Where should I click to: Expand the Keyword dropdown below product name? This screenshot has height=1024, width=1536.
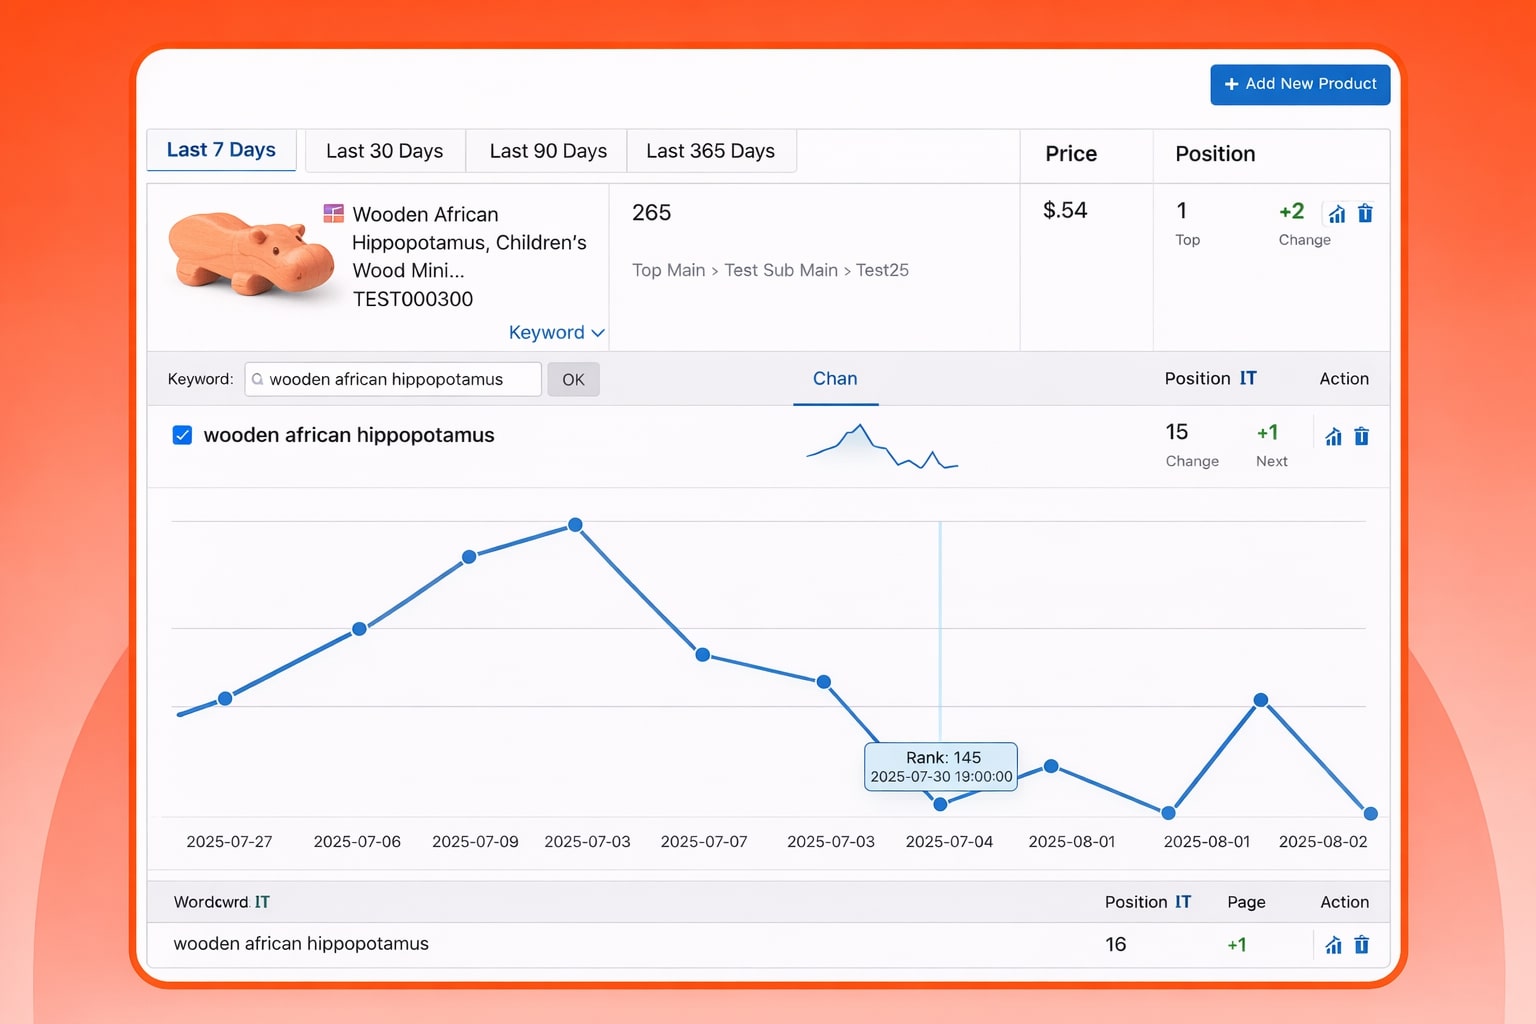556,332
